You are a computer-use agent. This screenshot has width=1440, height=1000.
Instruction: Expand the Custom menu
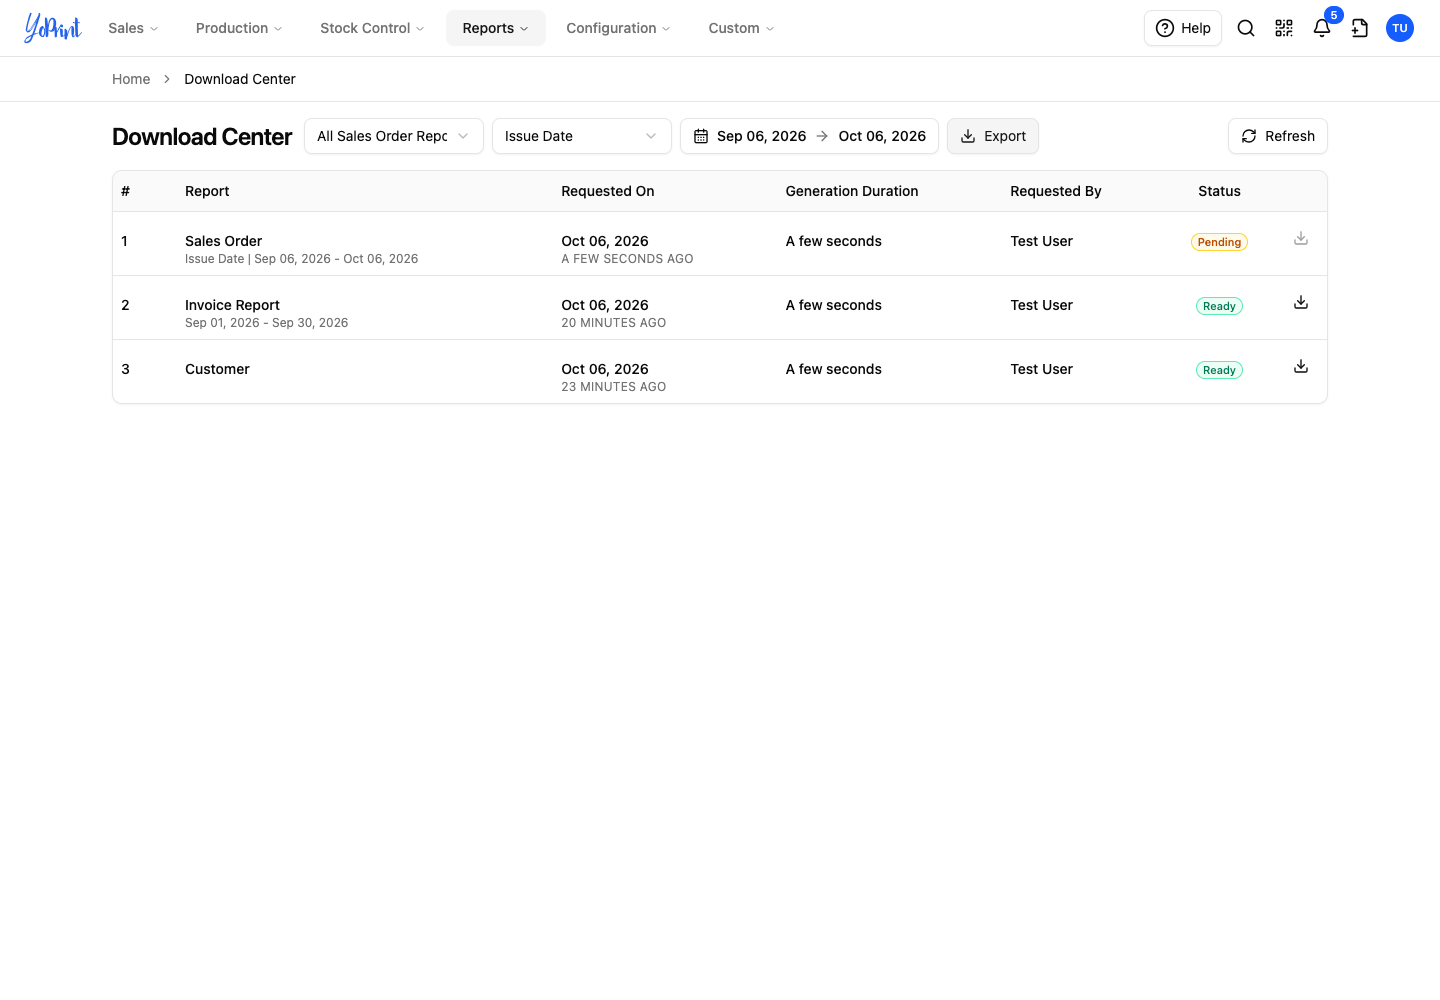(x=741, y=28)
